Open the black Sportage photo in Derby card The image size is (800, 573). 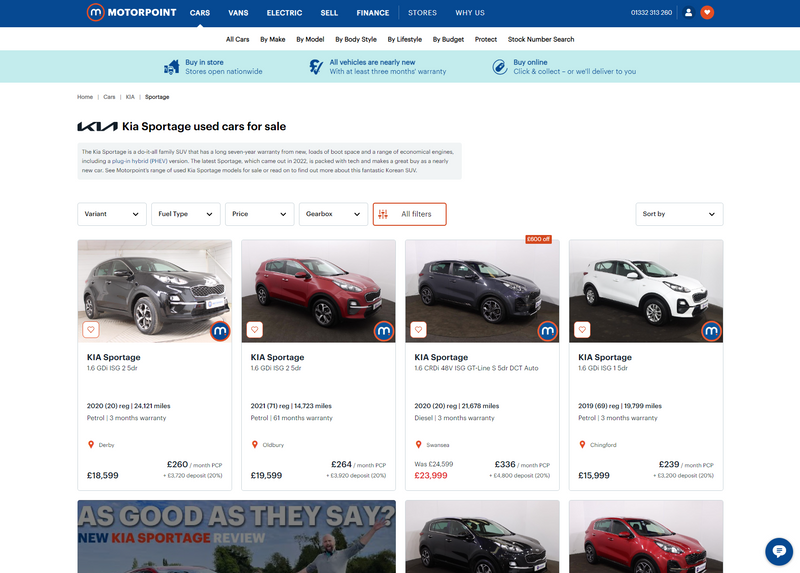(155, 291)
